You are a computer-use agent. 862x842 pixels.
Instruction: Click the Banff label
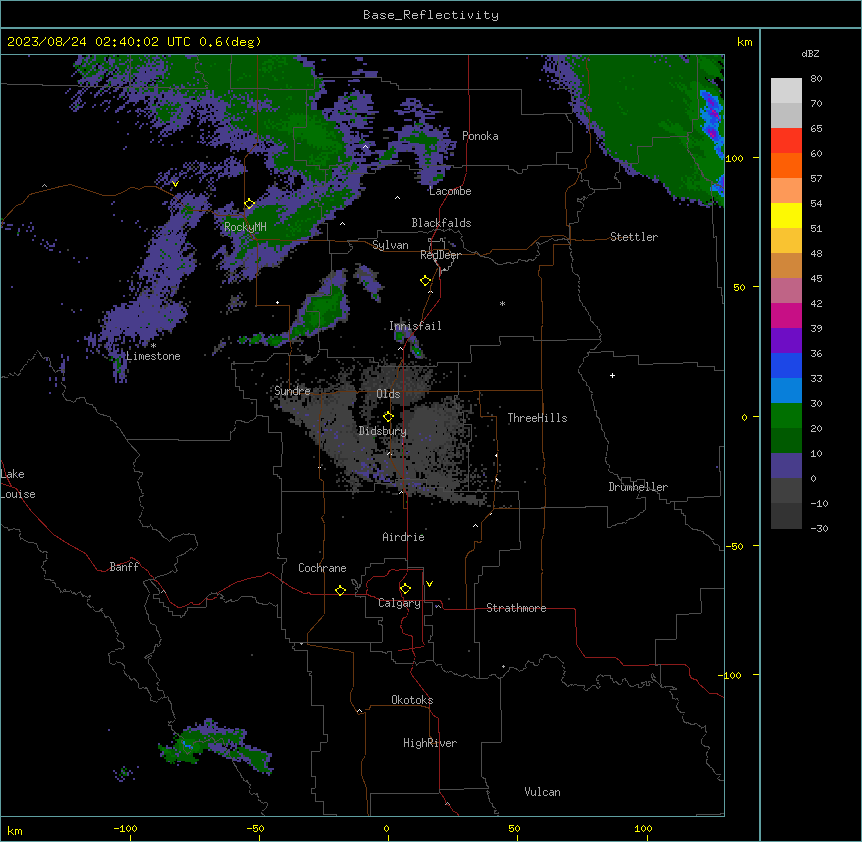coord(124,567)
